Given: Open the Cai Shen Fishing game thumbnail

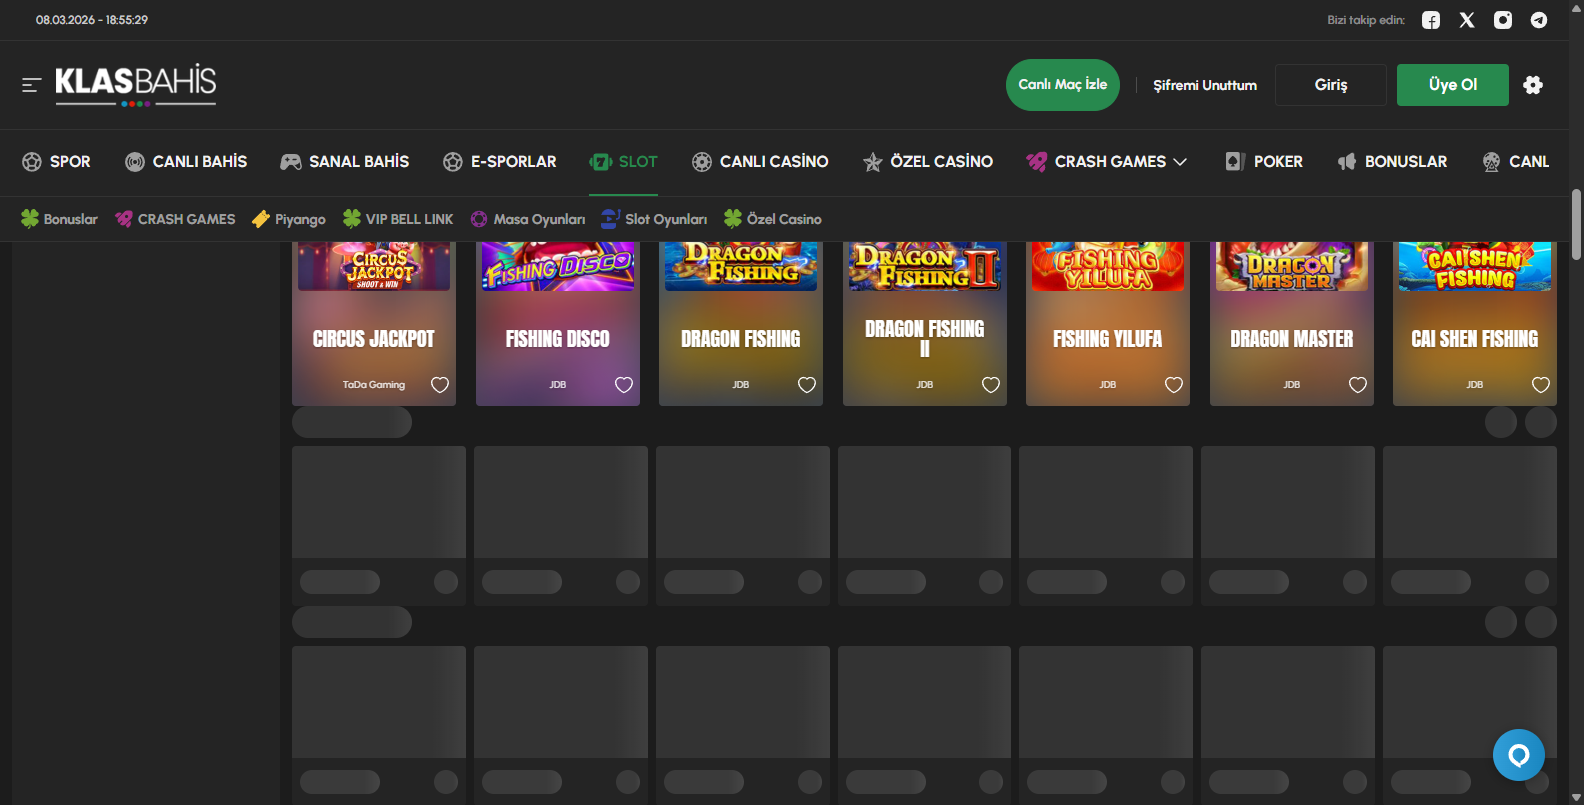Looking at the screenshot, I should click(x=1474, y=267).
